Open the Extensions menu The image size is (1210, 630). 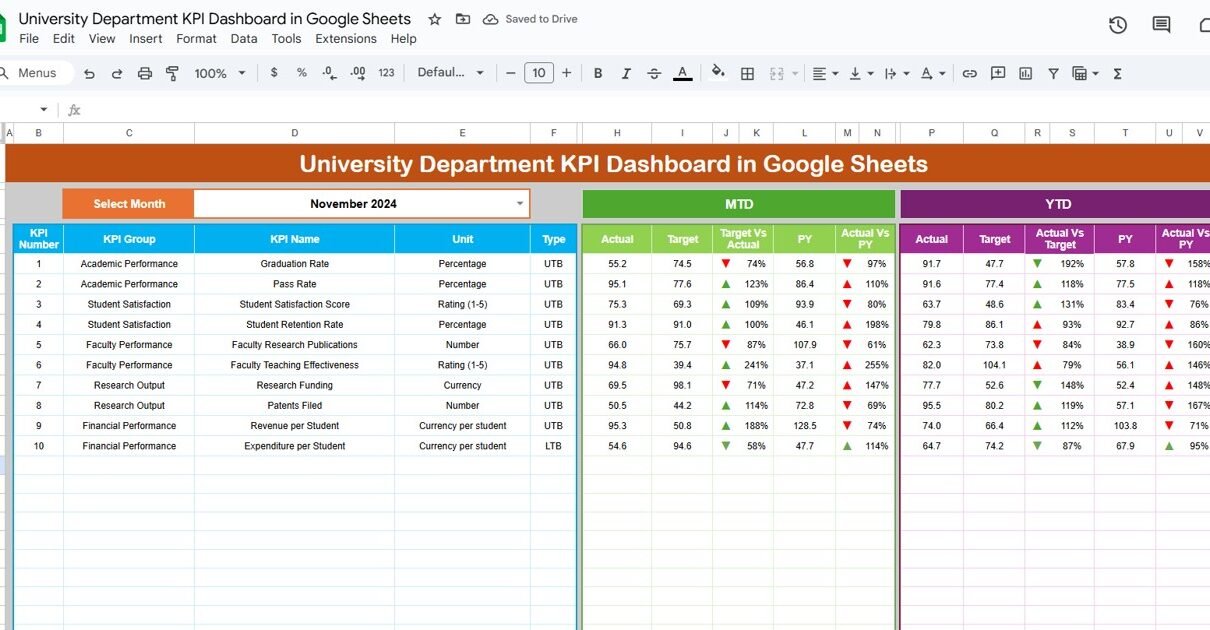(345, 39)
